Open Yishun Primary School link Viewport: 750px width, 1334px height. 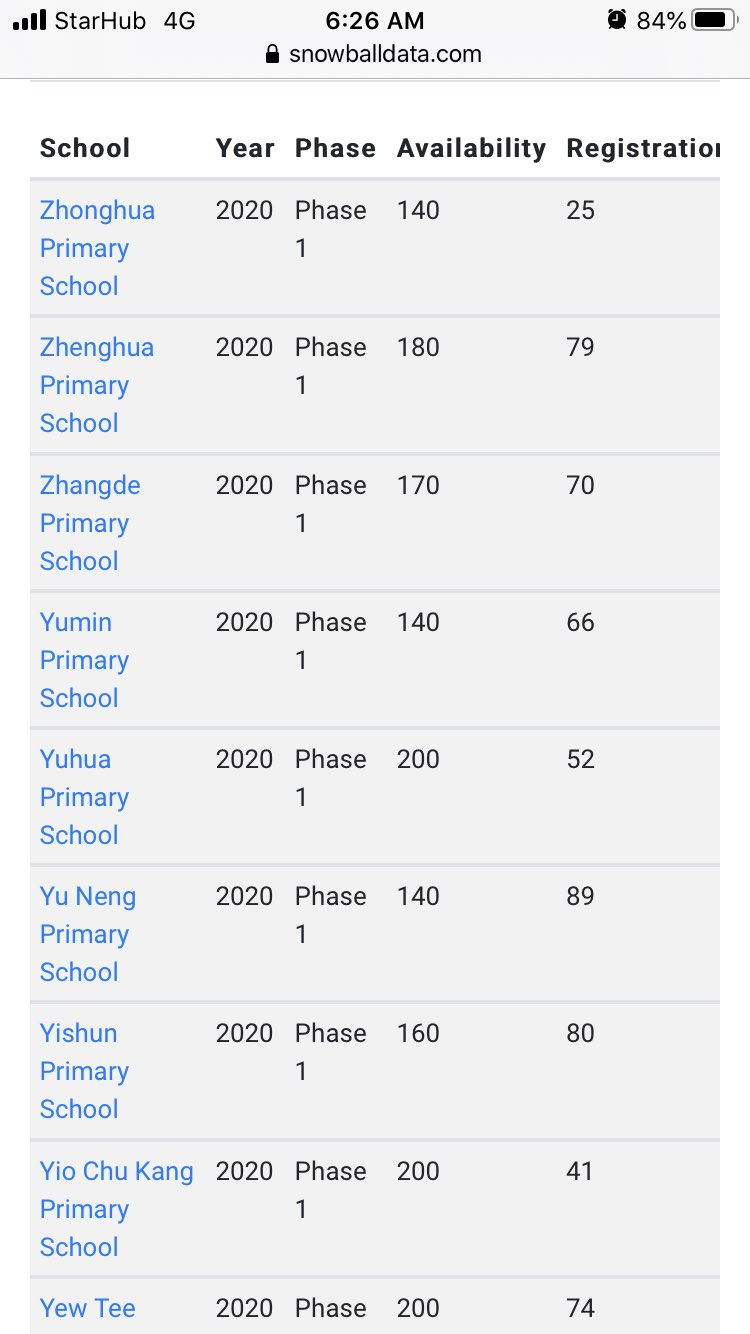tap(84, 1071)
